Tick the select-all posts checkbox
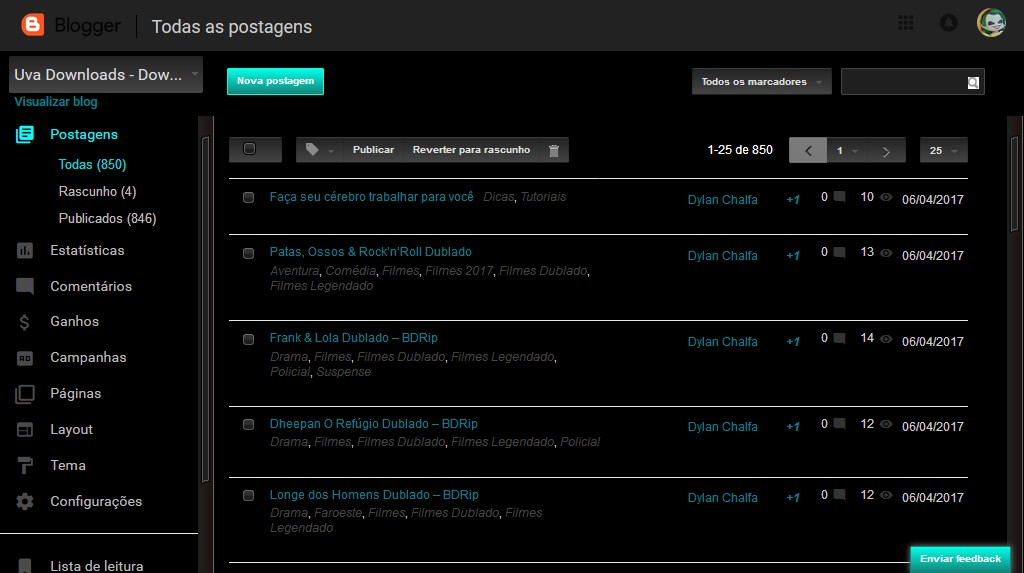 coord(249,149)
